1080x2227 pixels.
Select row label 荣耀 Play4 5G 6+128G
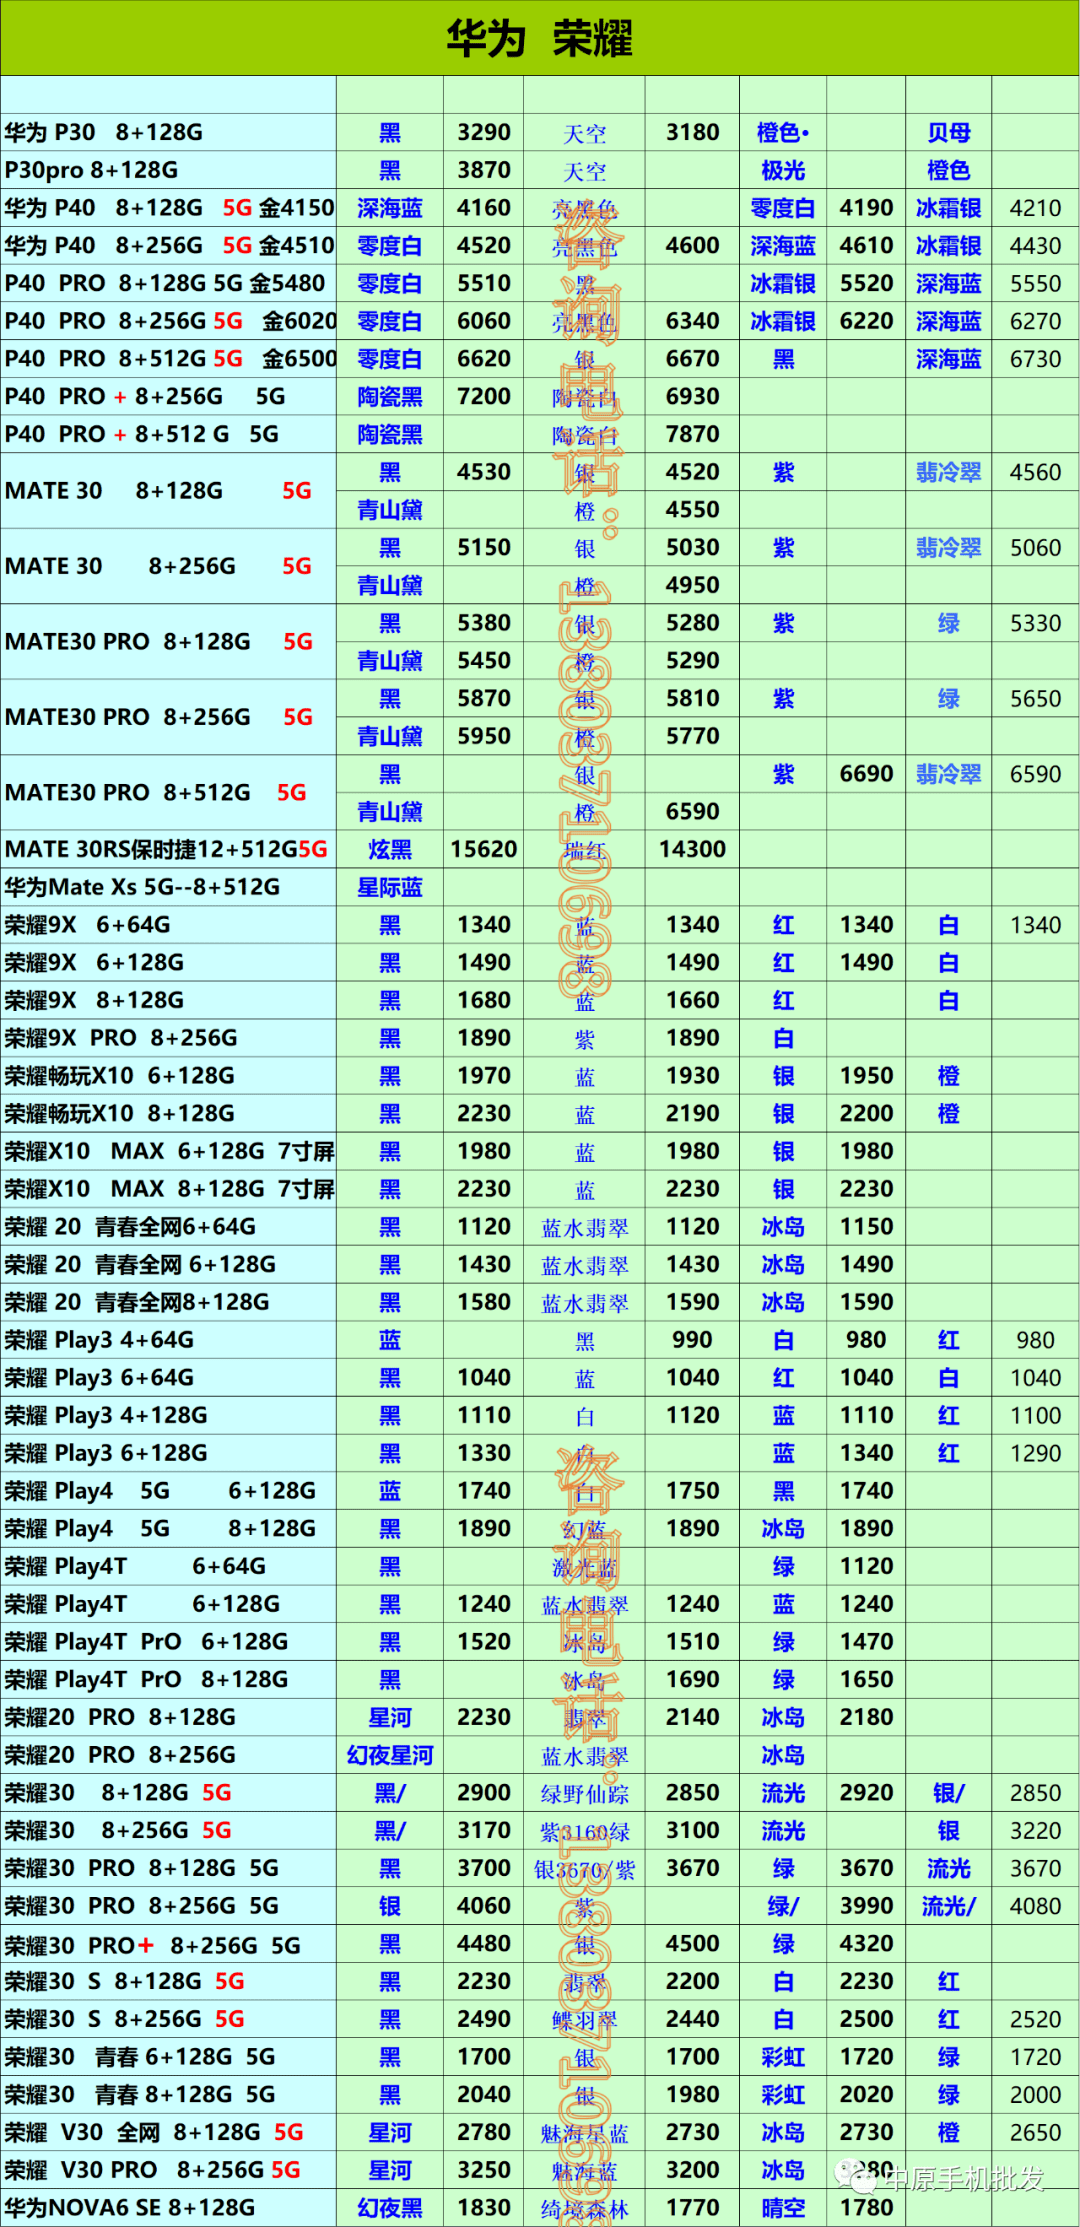160,1492
